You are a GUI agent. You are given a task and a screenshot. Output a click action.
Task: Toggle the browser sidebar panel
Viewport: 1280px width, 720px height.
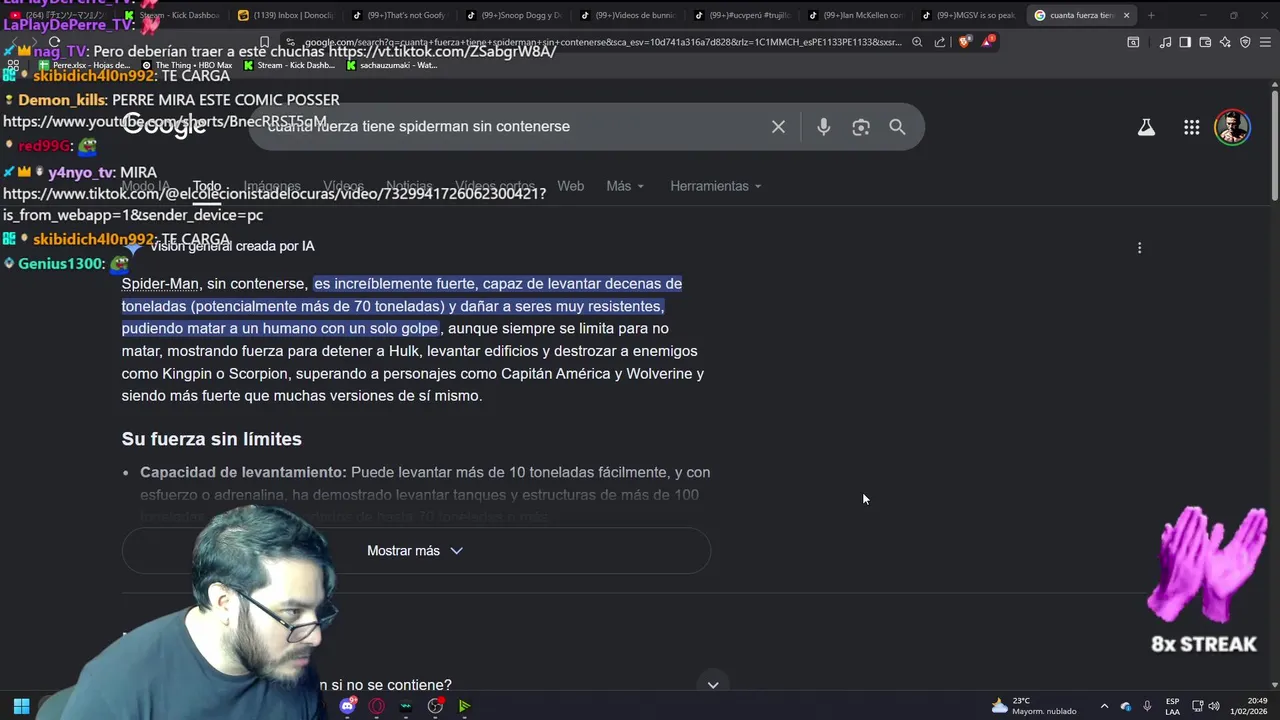[1185, 42]
